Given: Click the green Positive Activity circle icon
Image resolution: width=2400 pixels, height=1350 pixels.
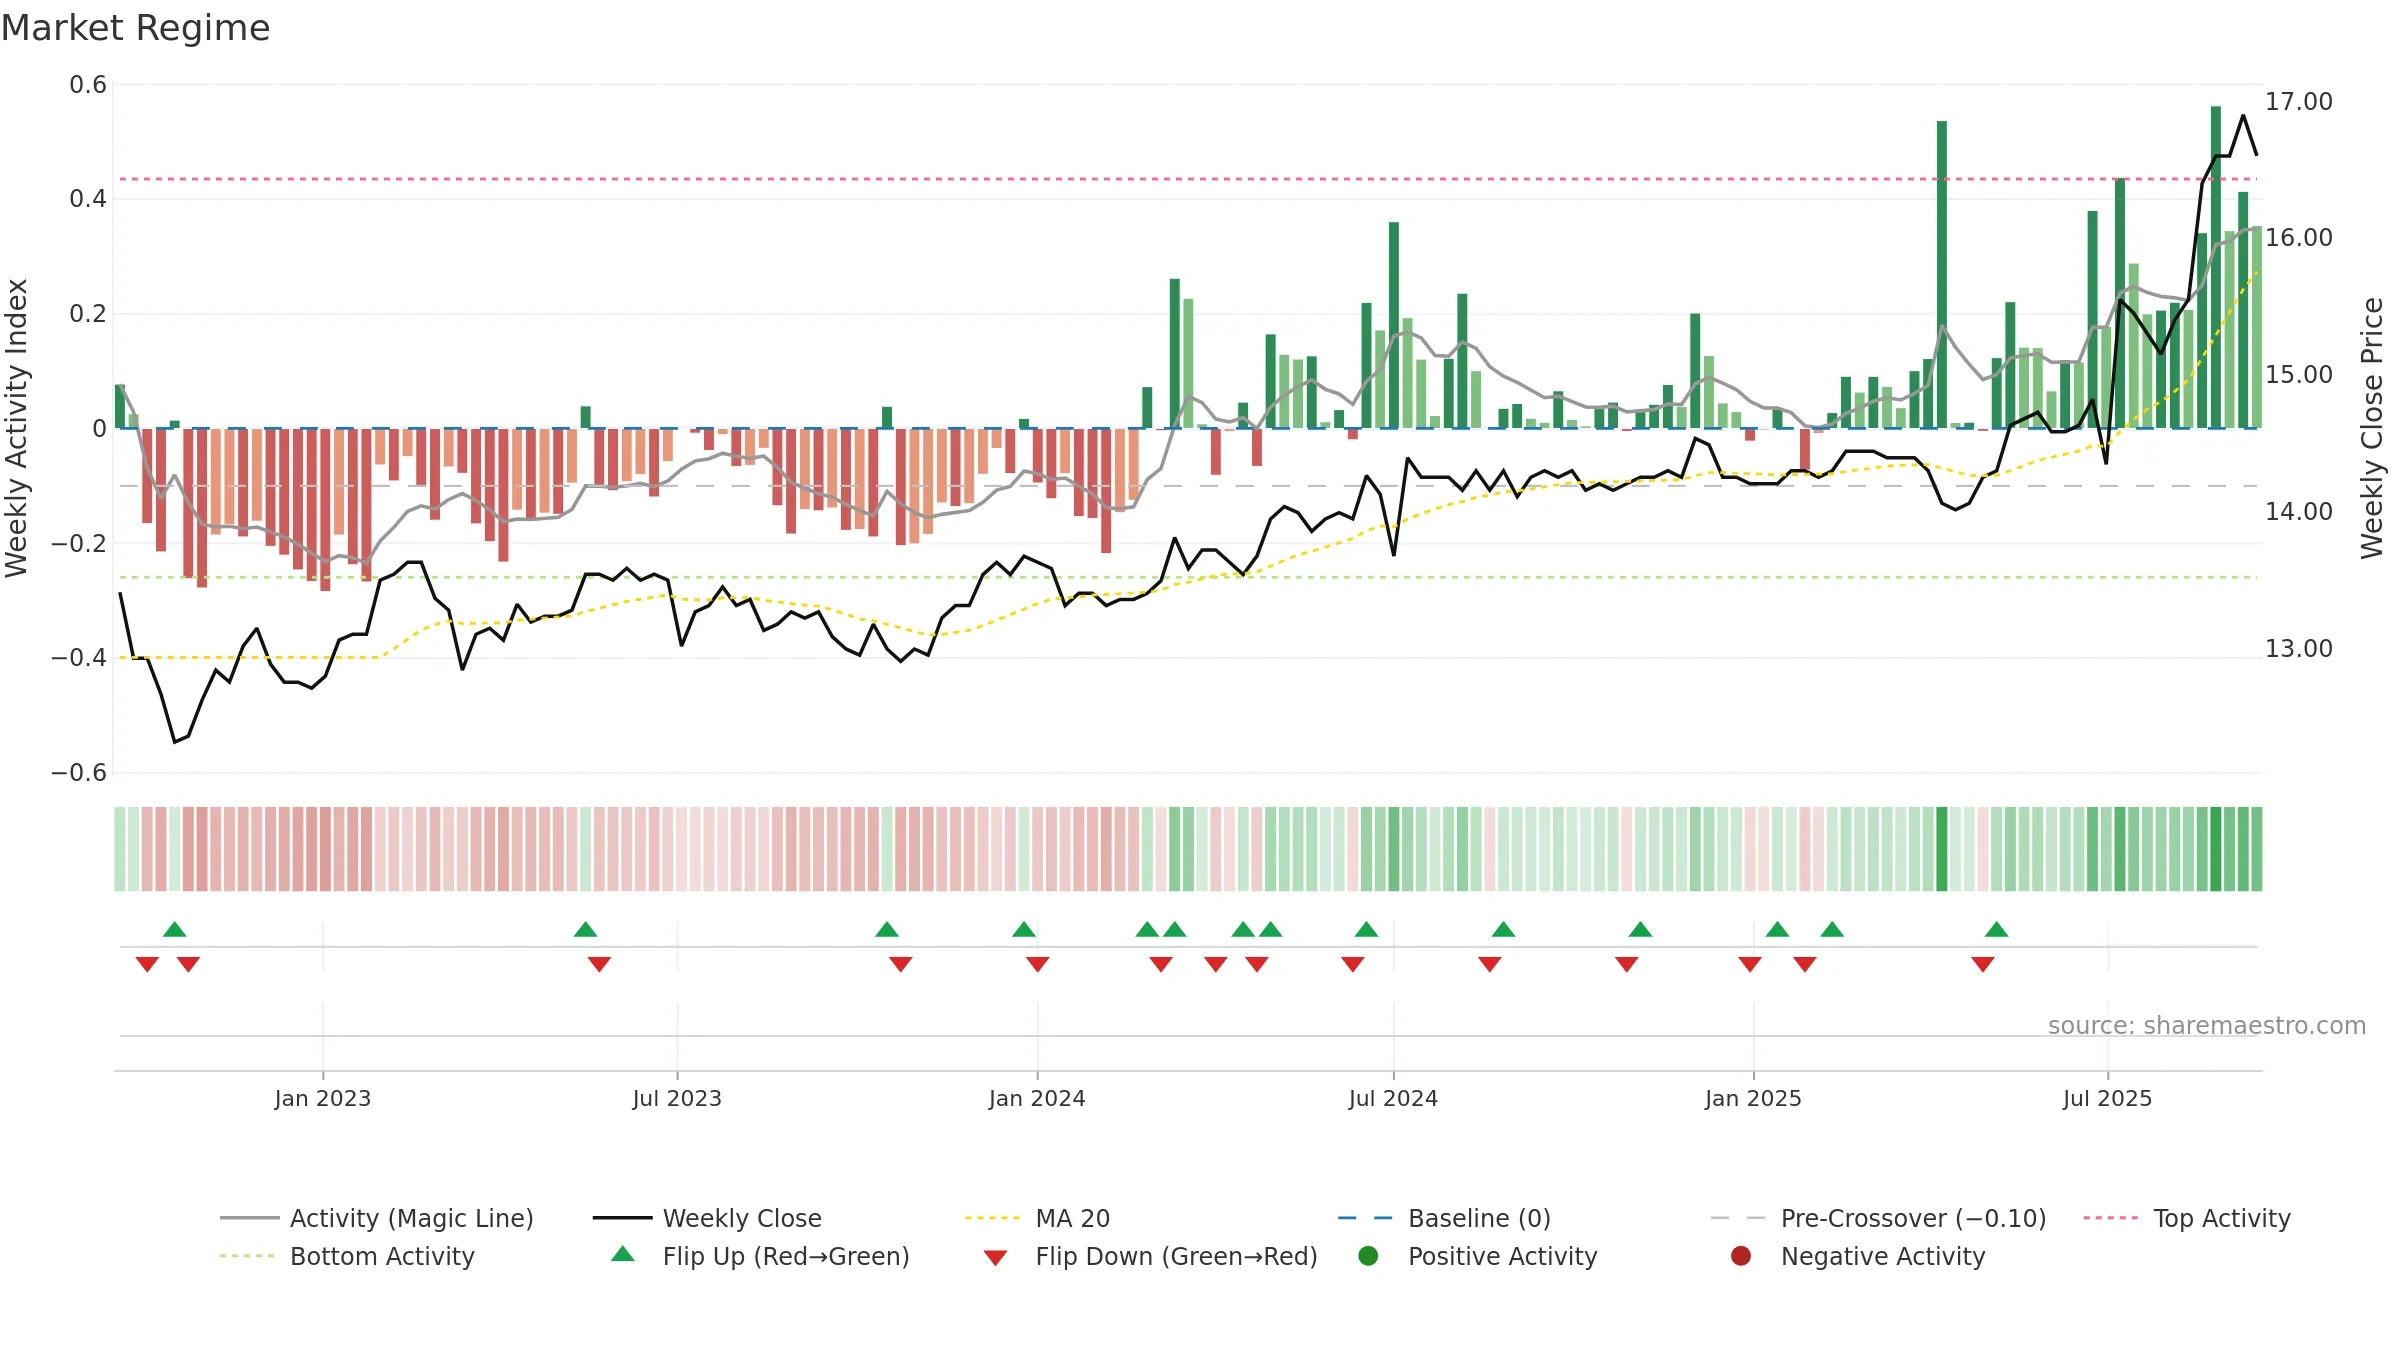Looking at the screenshot, I should [x=1368, y=1256].
